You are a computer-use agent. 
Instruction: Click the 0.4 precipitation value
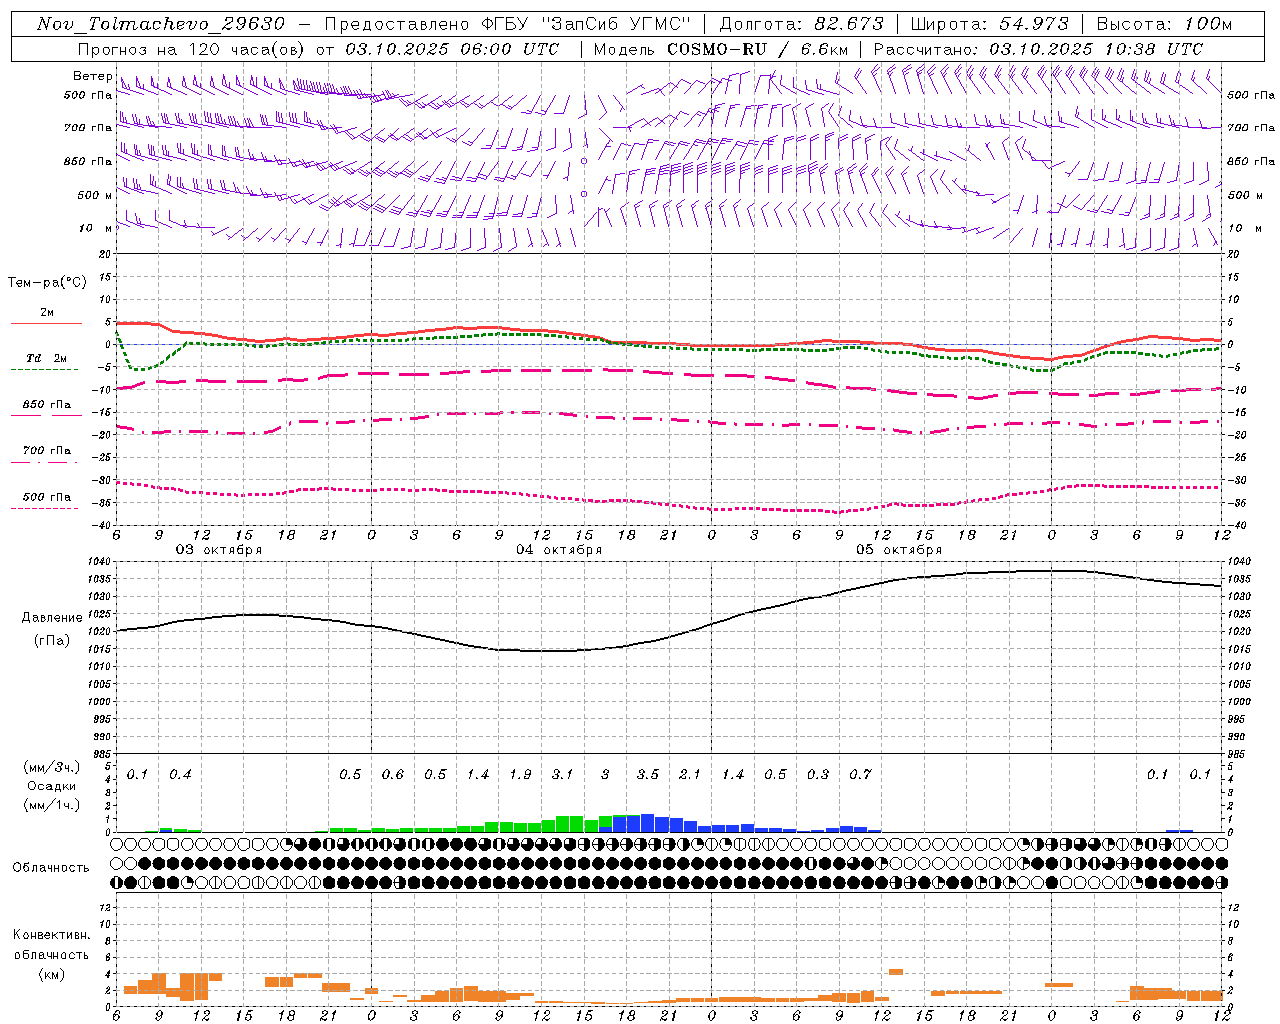pos(180,775)
